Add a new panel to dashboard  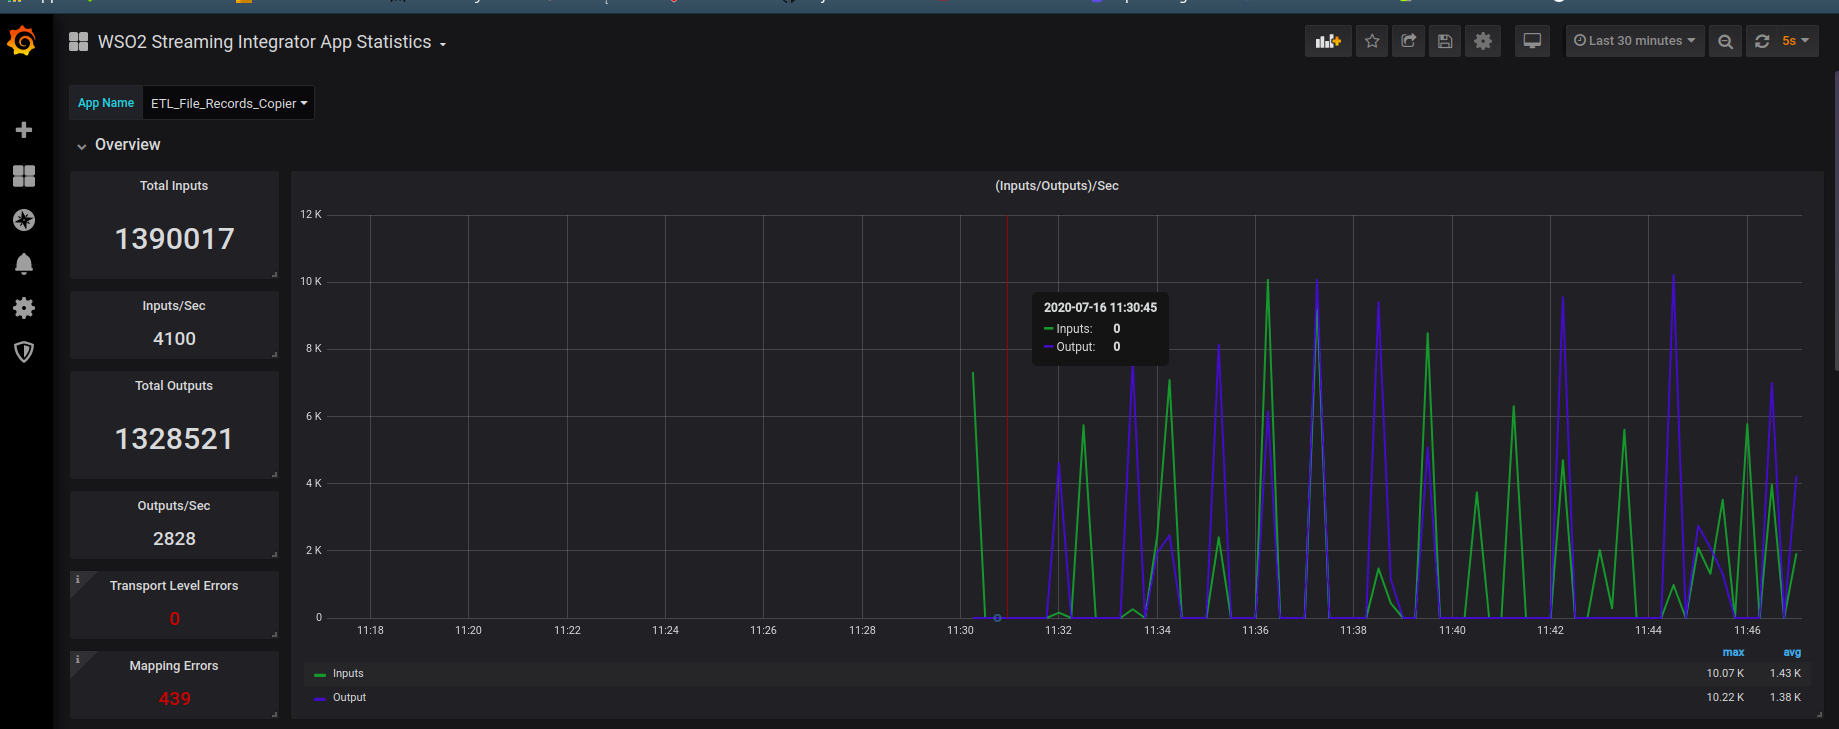(x=1328, y=41)
